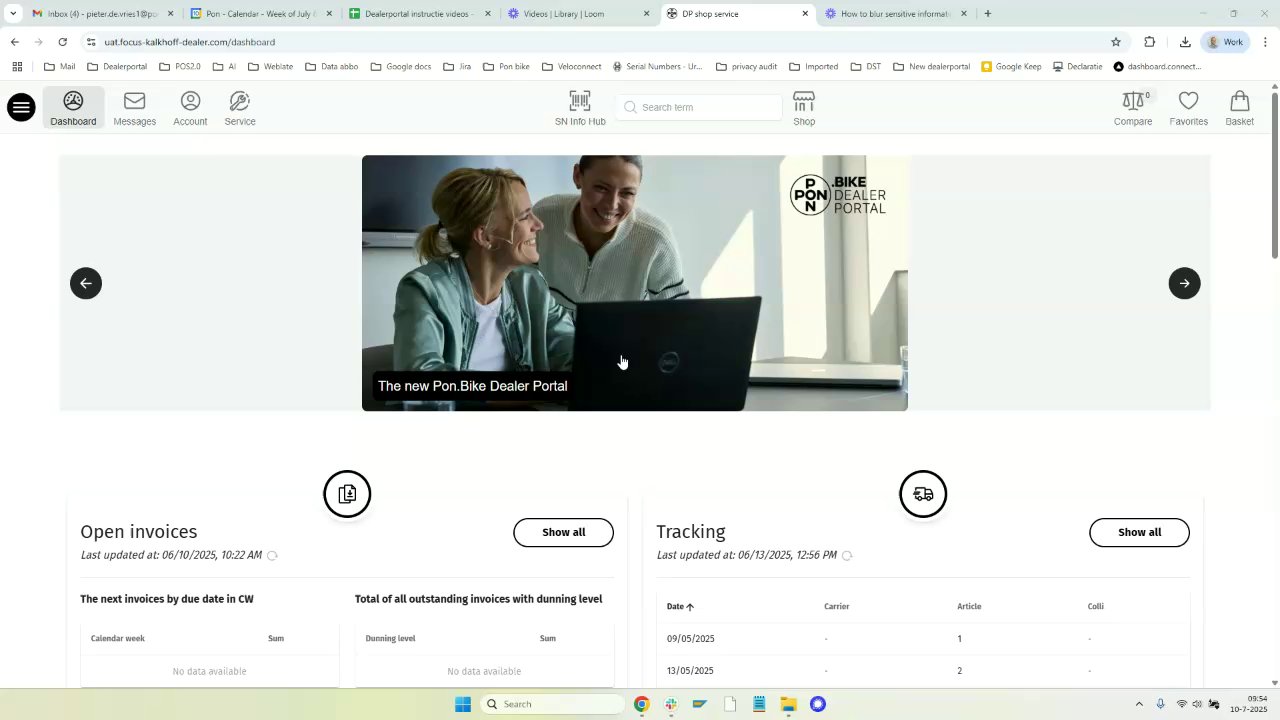
Task: Go to the previous banner slide
Action: 86,283
